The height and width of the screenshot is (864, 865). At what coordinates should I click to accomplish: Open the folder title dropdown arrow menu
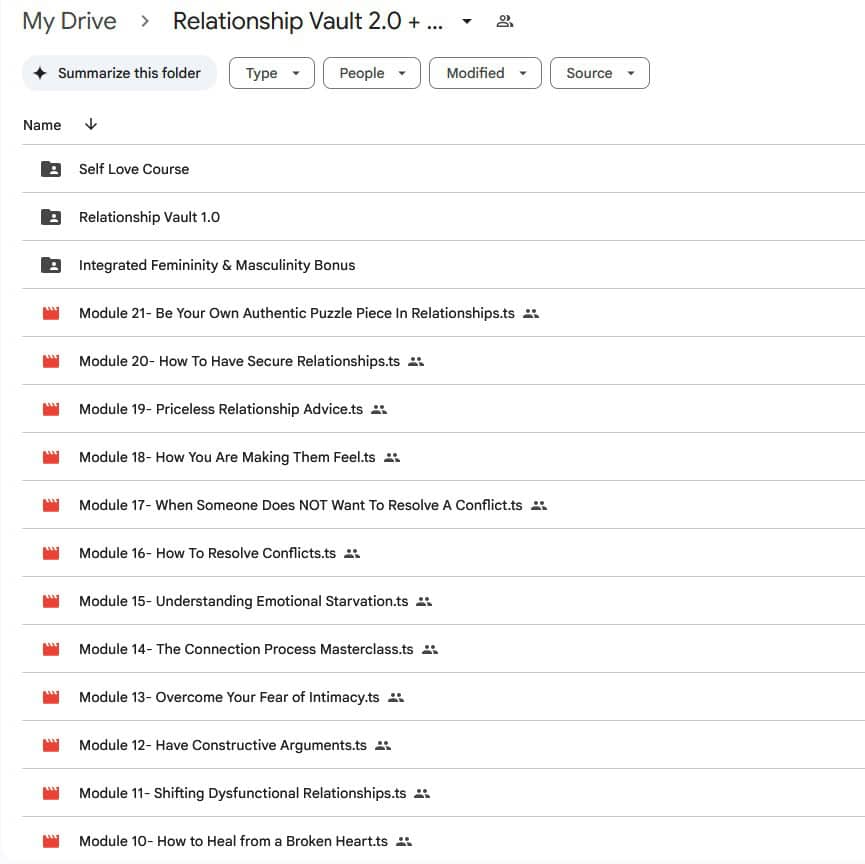click(x=466, y=21)
